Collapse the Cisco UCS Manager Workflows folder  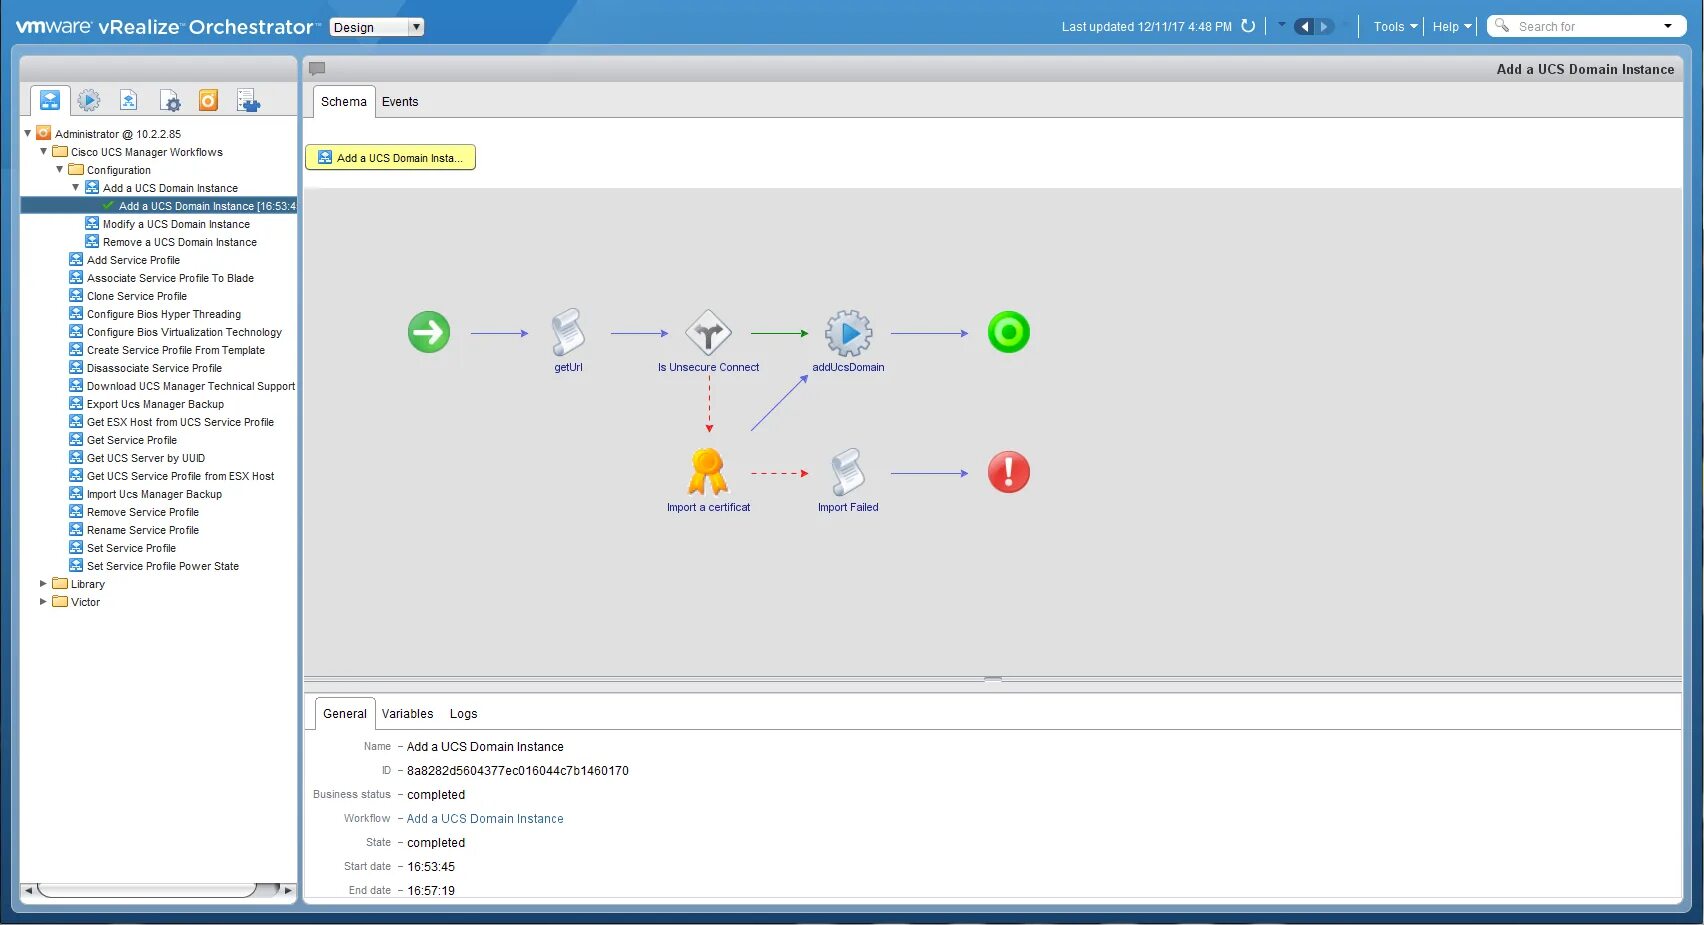(x=44, y=152)
